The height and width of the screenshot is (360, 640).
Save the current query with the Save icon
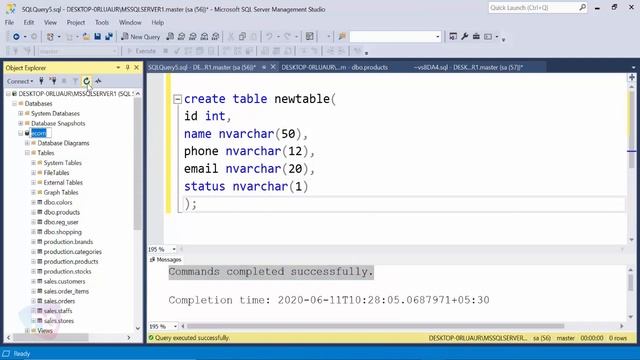point(98,37)
